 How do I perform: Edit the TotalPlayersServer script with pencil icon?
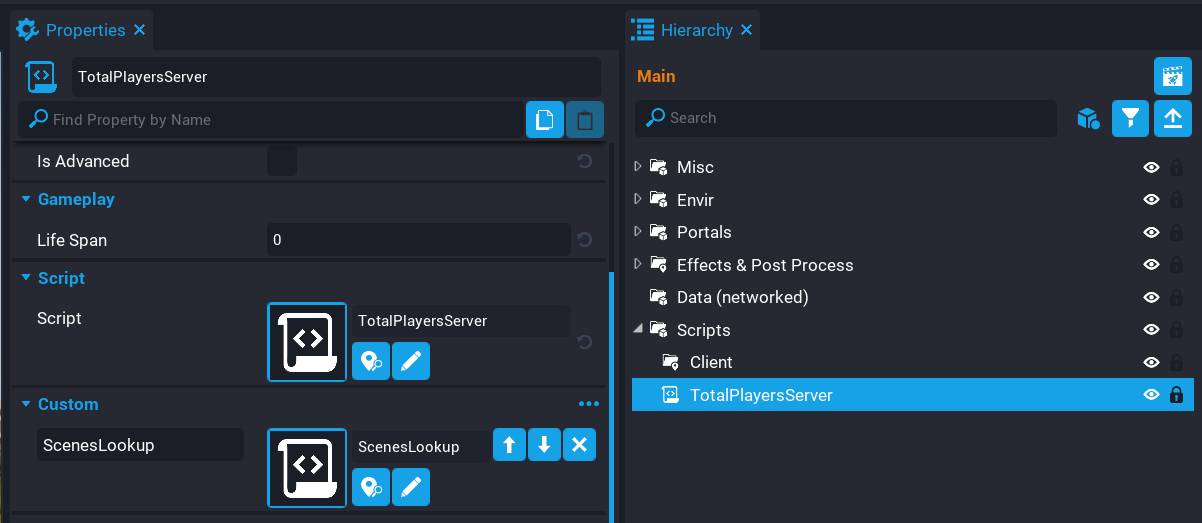click(x=411, y=361)
